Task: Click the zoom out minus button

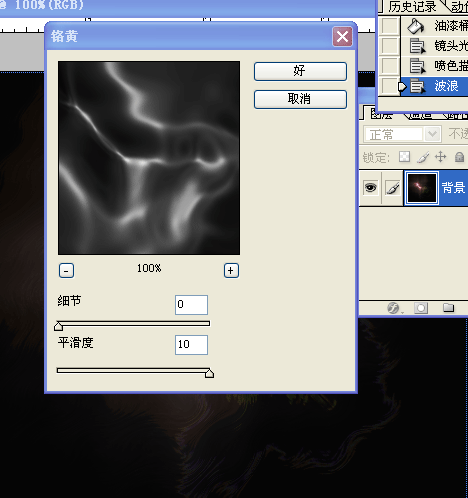Action: [66, 270]
